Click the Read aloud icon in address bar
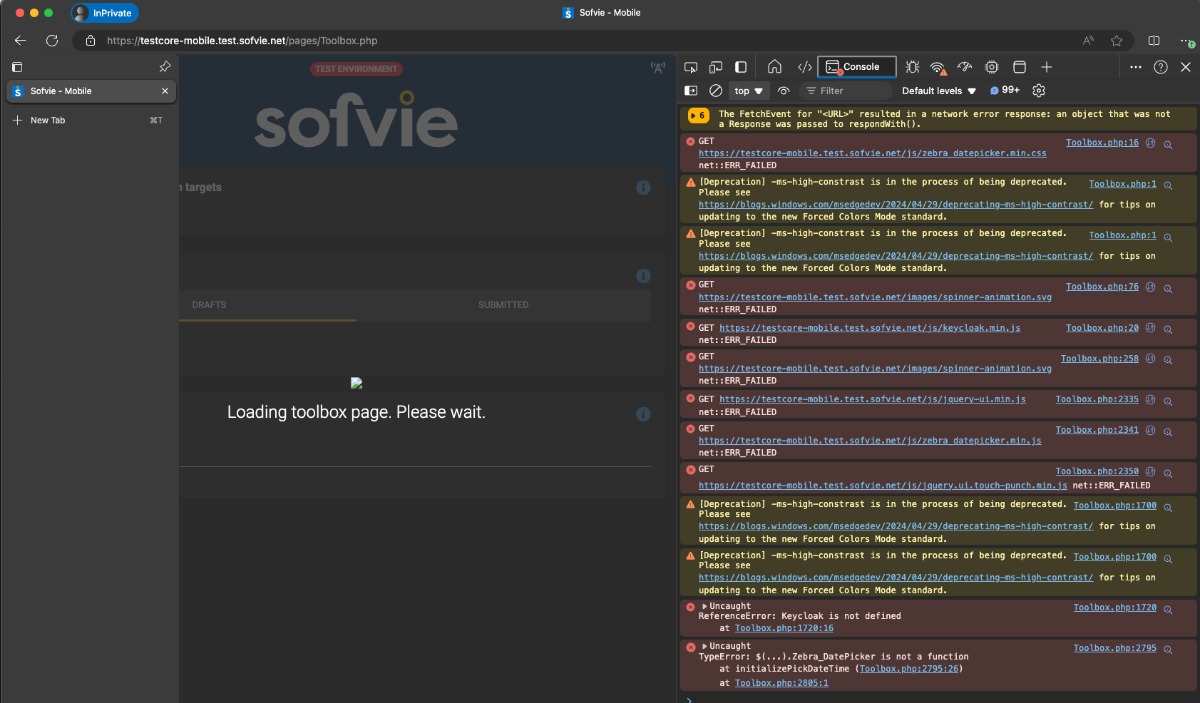 [x=1088, y=41]
